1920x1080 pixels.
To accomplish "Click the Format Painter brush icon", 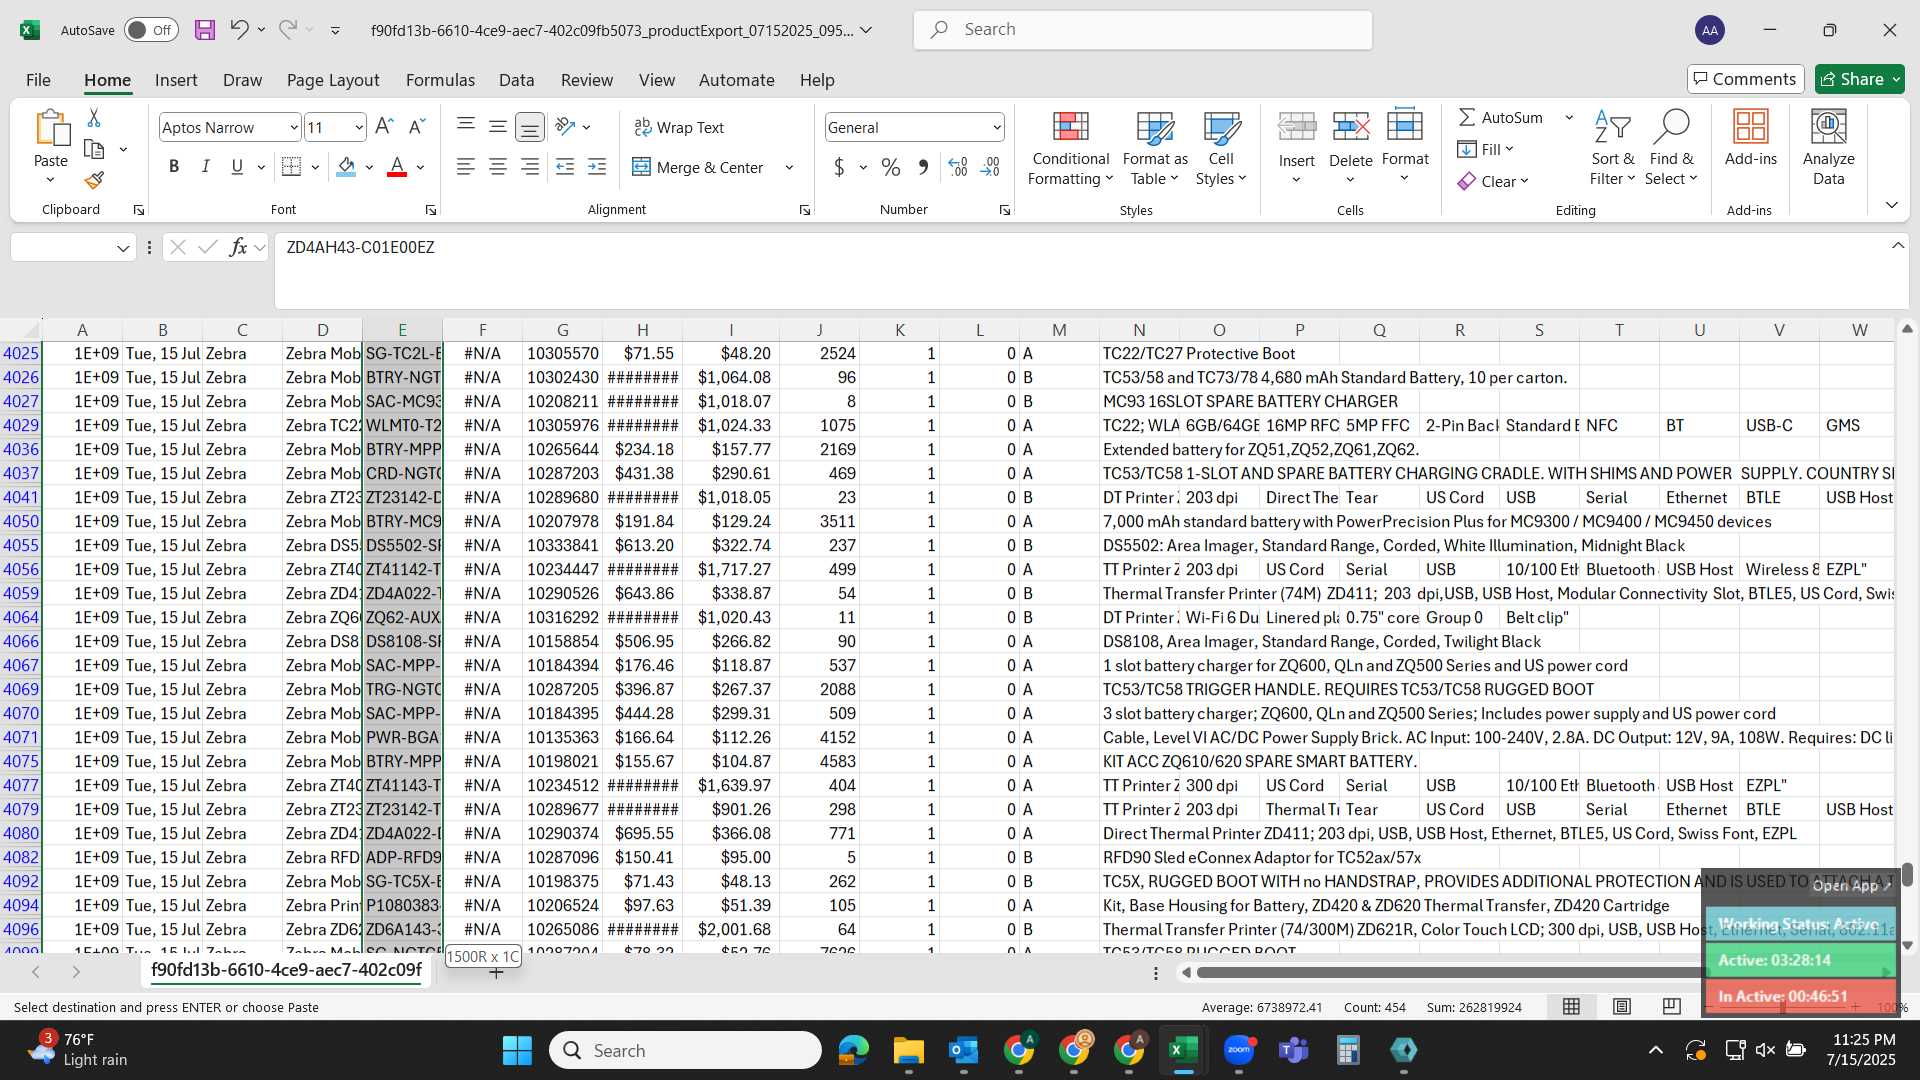I will tap(94, 180).
